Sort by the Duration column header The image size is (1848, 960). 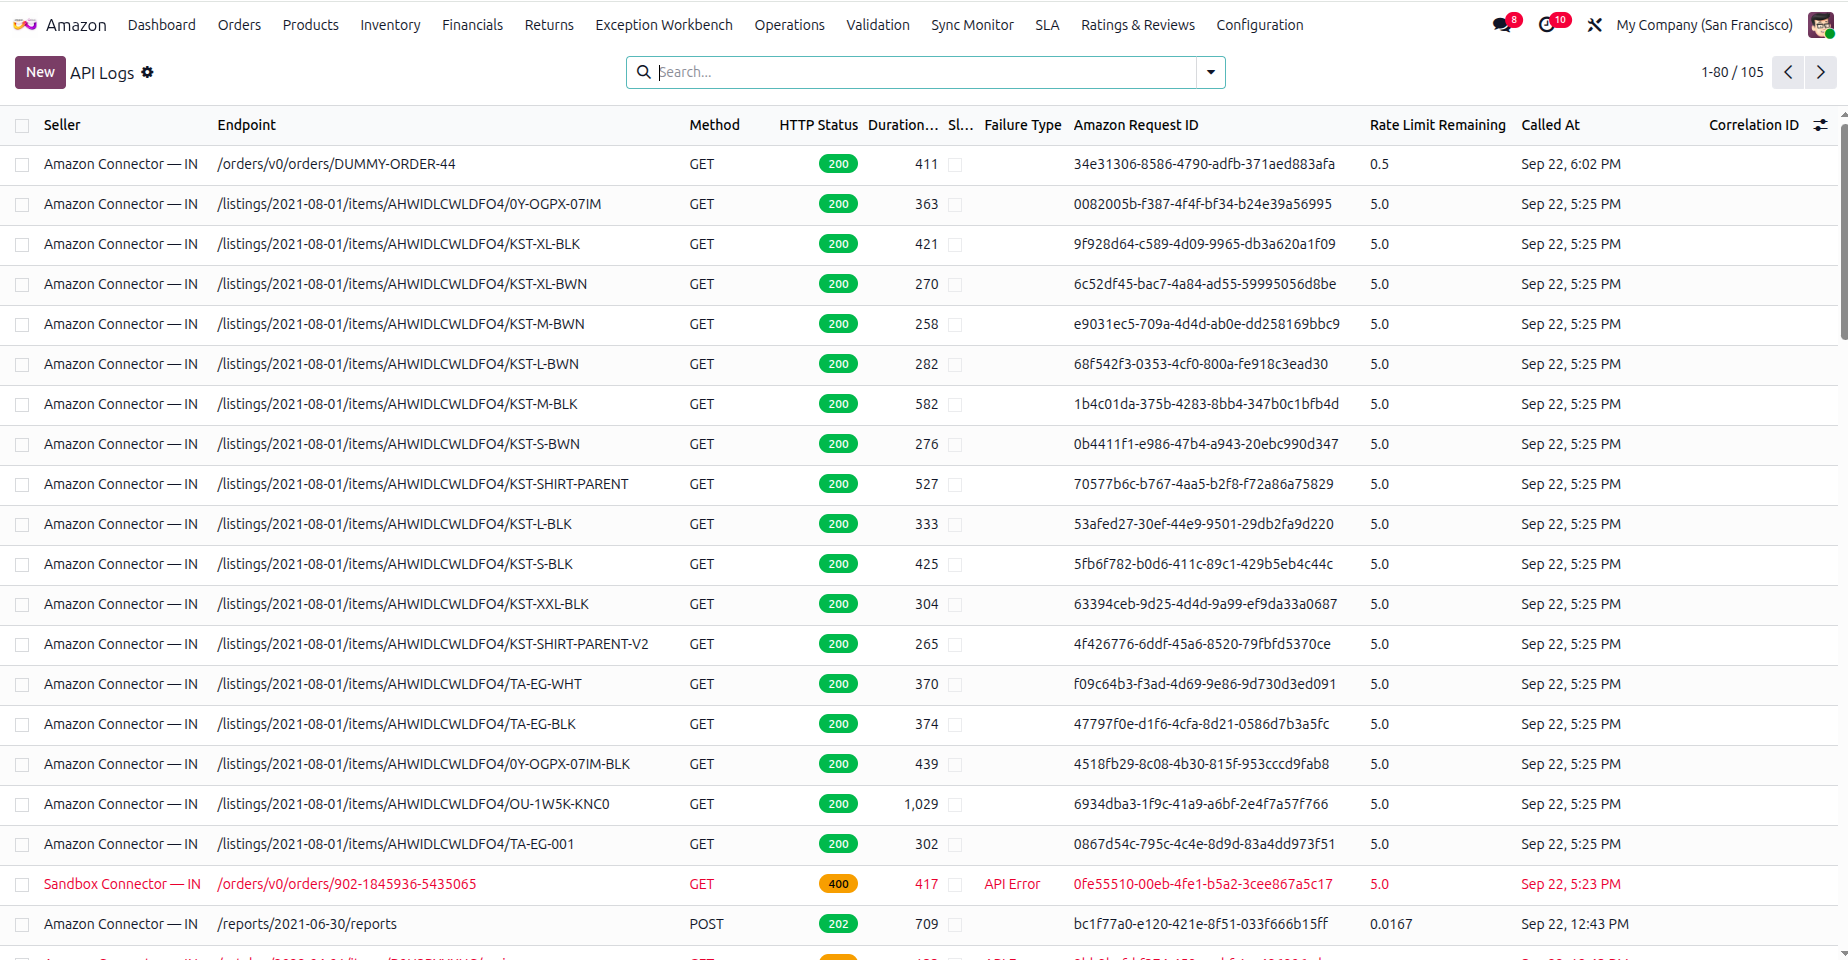click(x=903, y=125)
